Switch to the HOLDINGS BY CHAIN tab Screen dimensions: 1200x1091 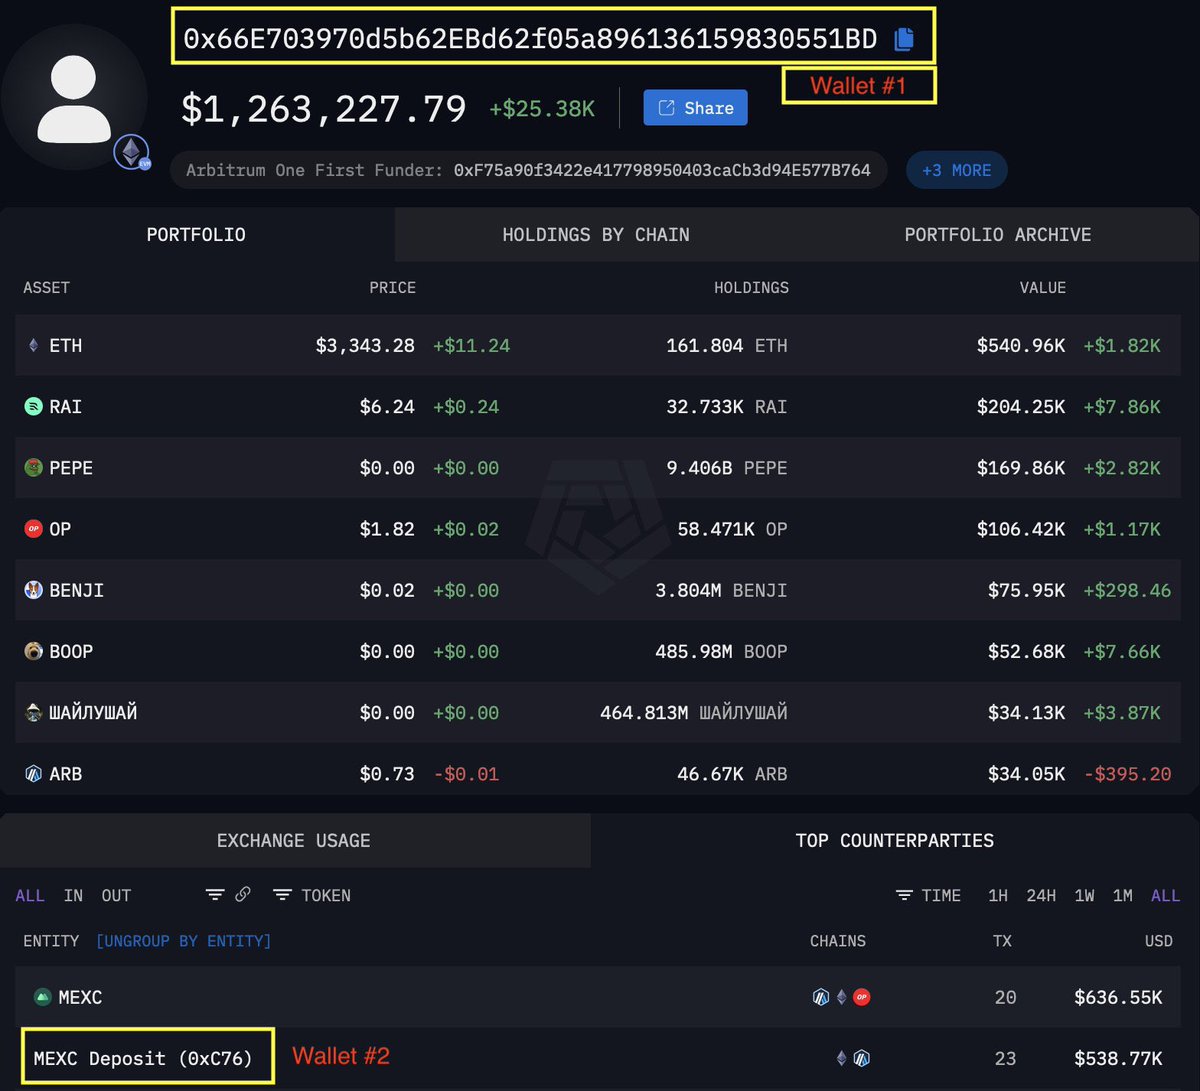tap(596, 234)
